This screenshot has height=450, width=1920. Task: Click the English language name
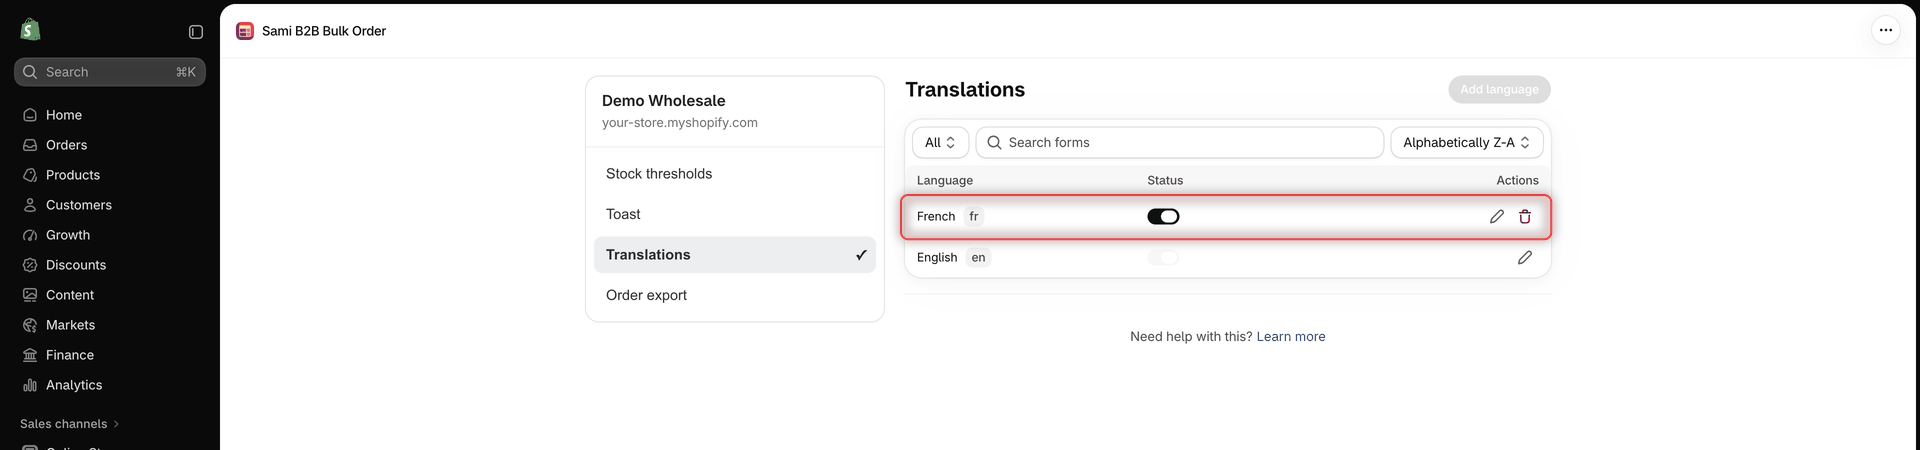[x=937, y=257]
